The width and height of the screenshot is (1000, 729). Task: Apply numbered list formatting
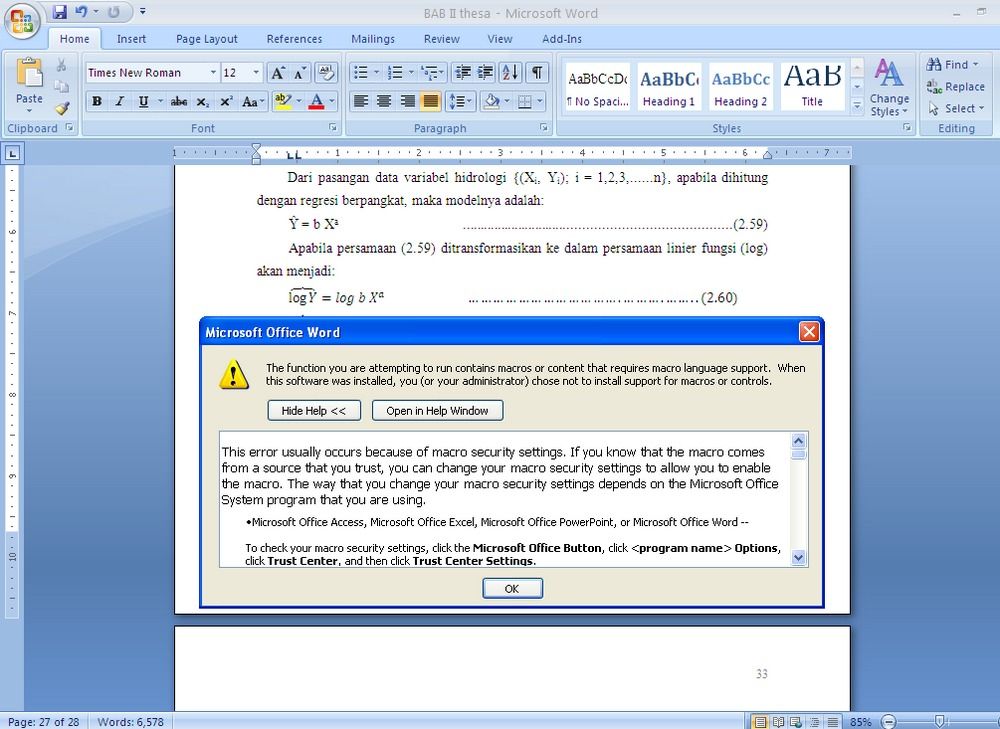tap(395, 73)
